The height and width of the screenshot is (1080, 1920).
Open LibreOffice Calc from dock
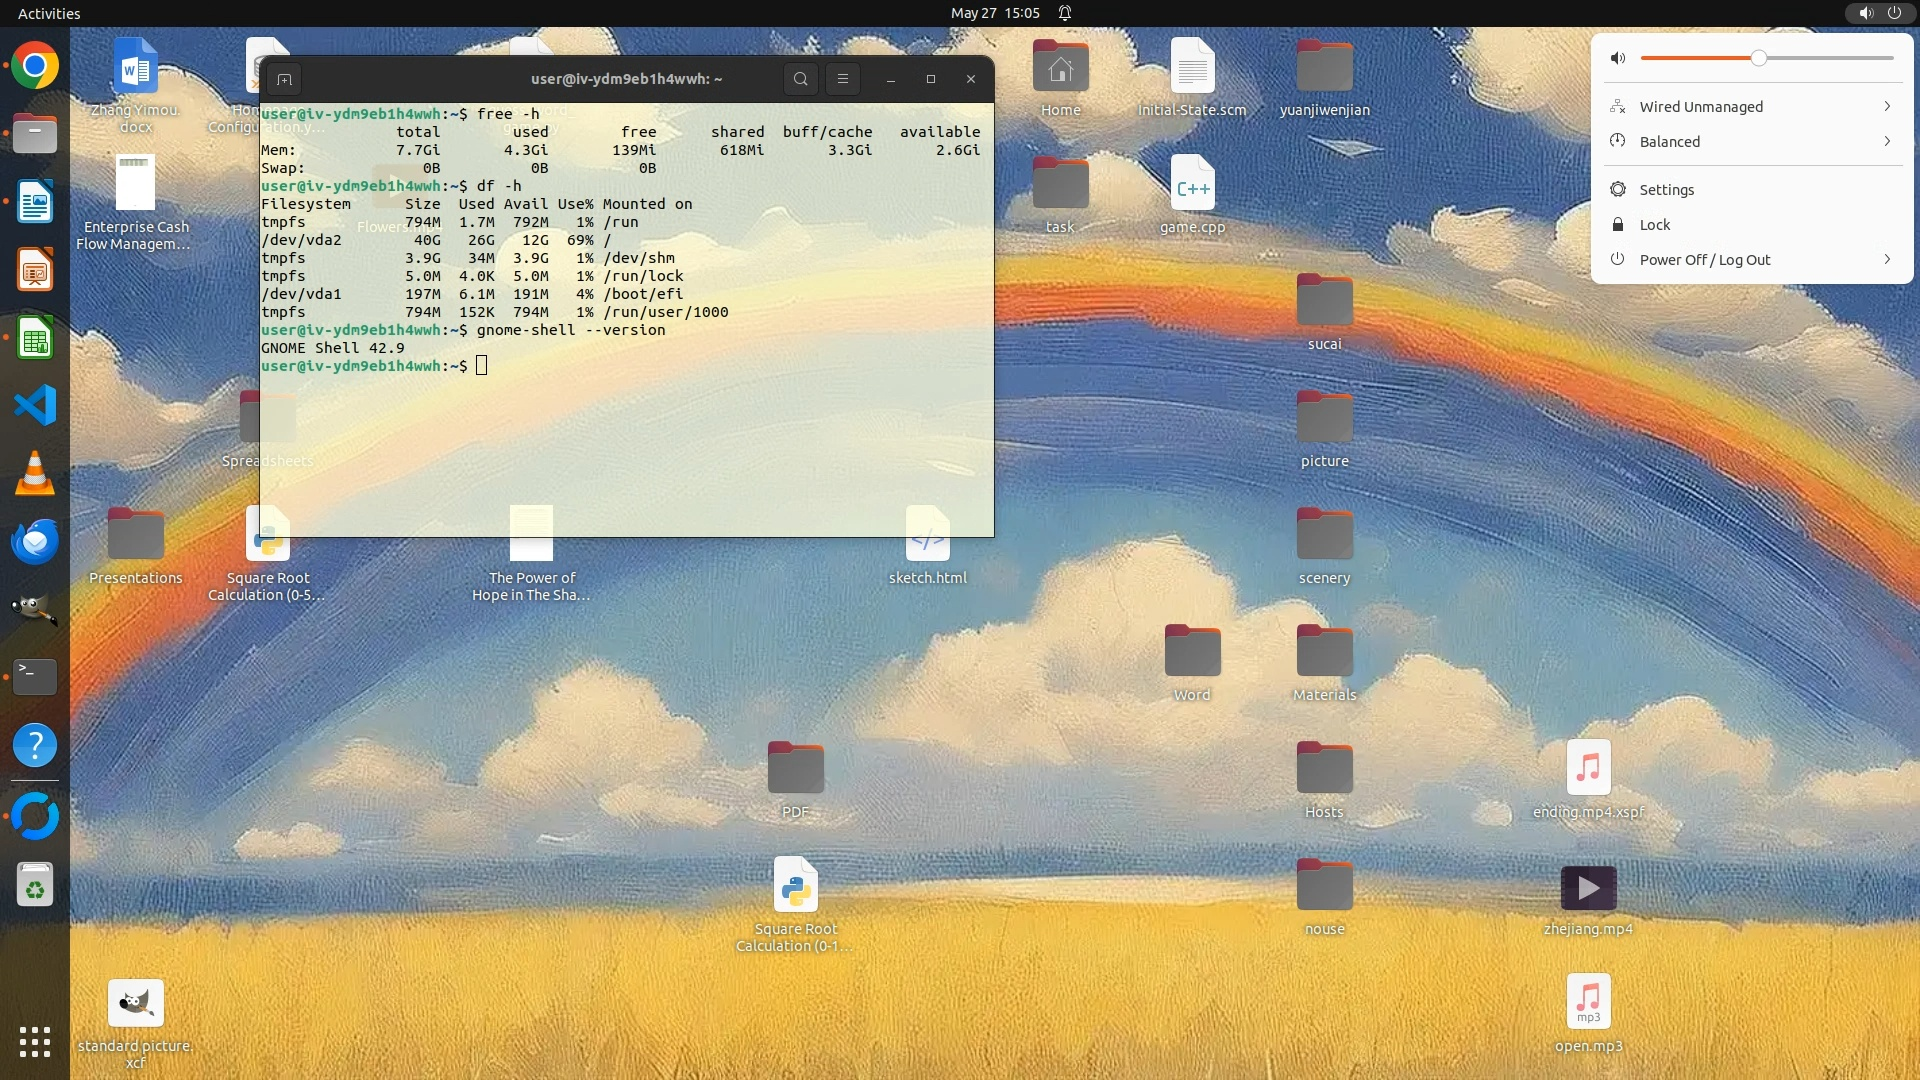(x=35, y=338)
